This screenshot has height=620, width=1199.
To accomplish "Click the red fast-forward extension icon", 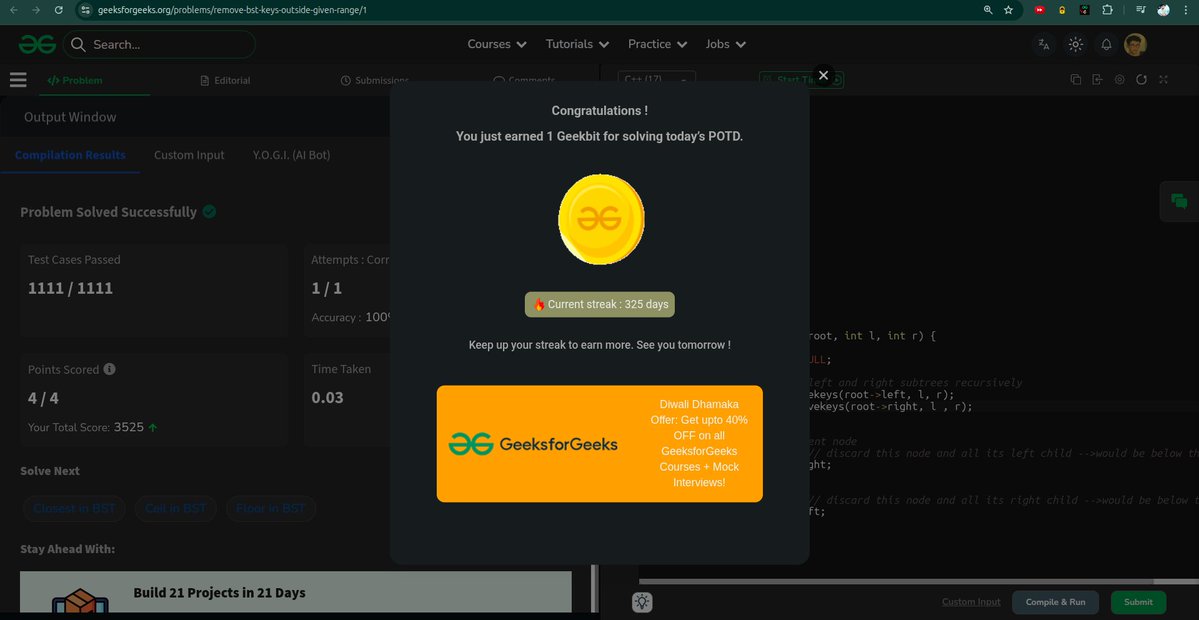I will [x=1039, y=10].
